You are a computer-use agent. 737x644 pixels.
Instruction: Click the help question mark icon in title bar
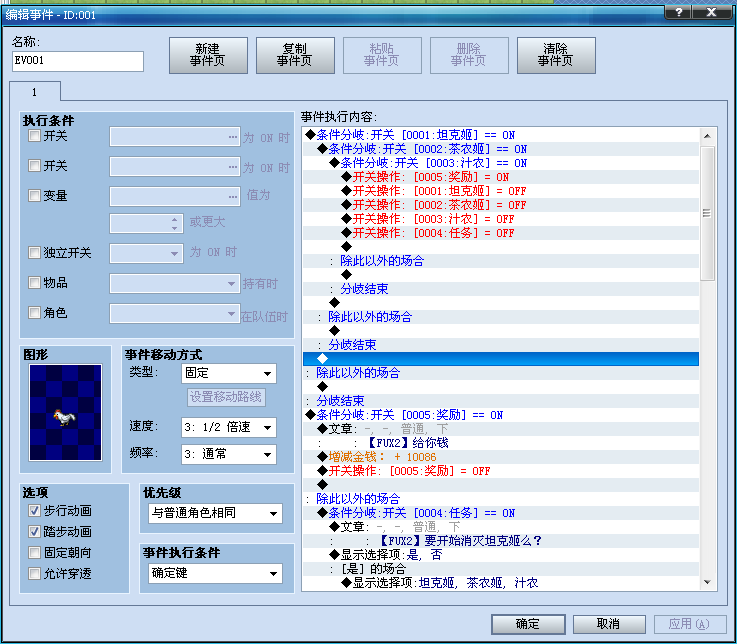678,12
